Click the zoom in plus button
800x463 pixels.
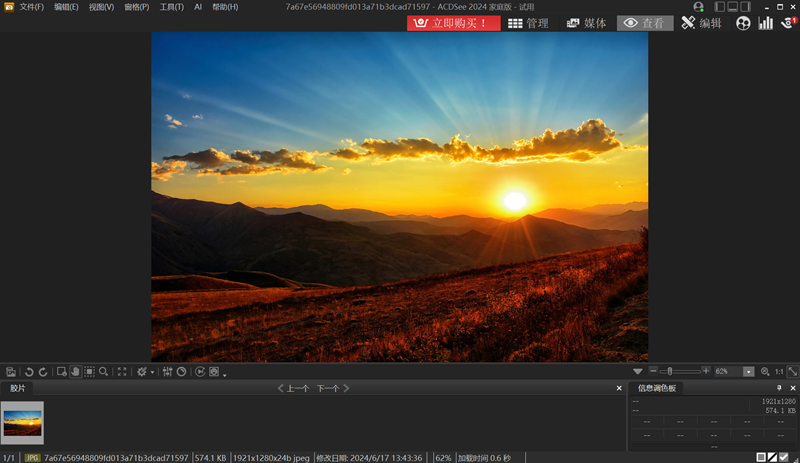point(706,371)
